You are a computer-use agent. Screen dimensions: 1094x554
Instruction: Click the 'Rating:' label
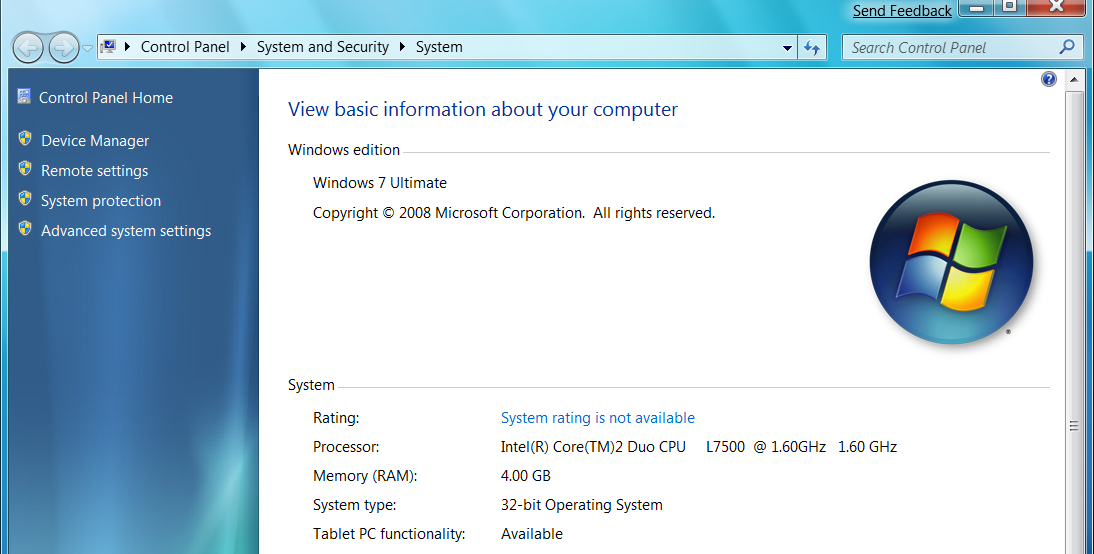[336, 418]
